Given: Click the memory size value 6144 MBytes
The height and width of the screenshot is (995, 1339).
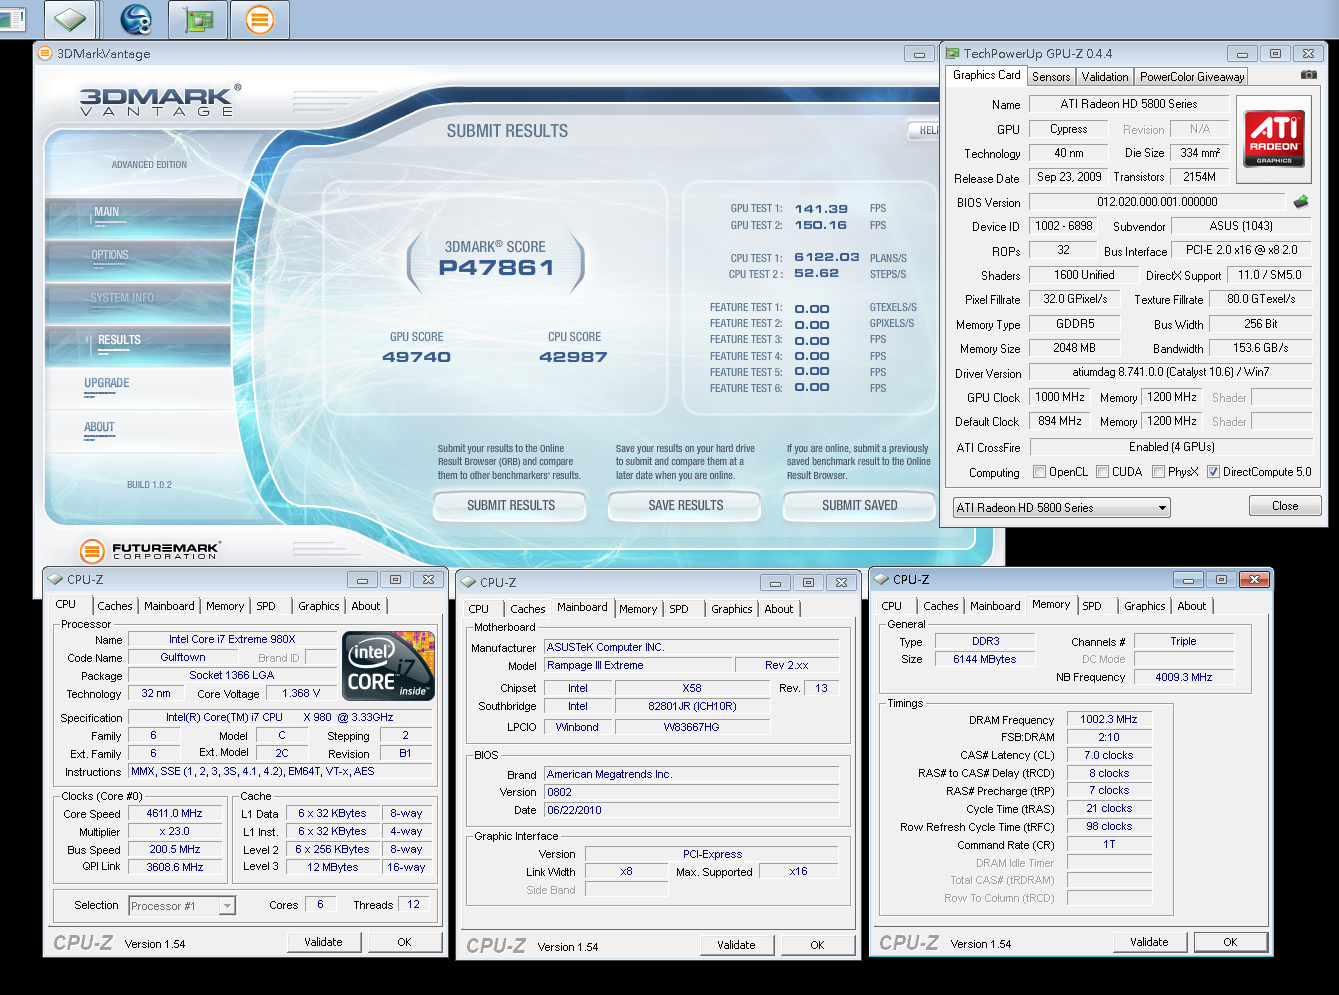Looking at the screenshot, I should pyautogui.click(x=984, y=660).
